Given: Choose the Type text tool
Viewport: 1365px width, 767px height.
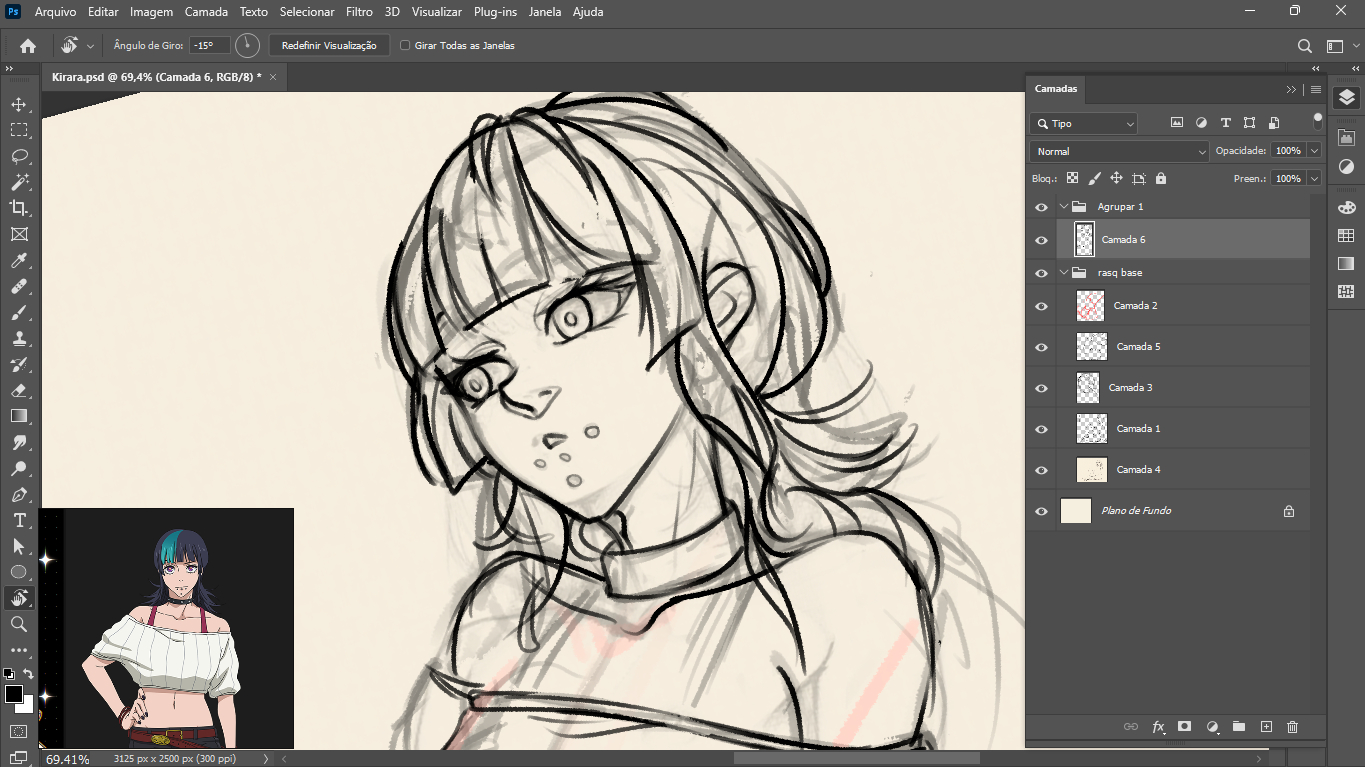Looking at the screenshot, I should pos(19,521).
